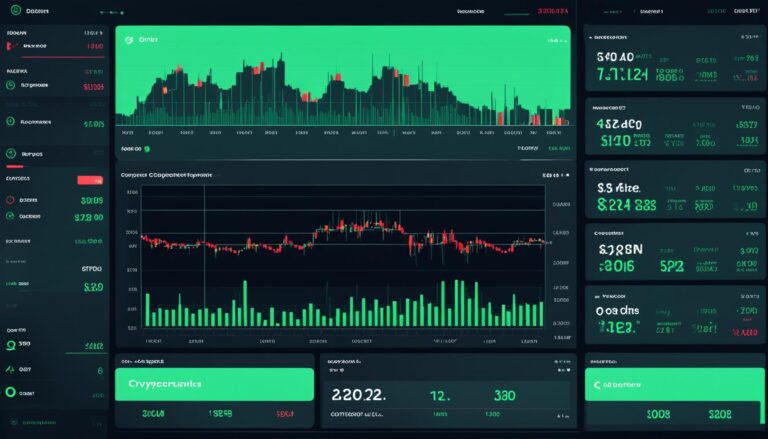Click the green Q icon beside 590

10,345
